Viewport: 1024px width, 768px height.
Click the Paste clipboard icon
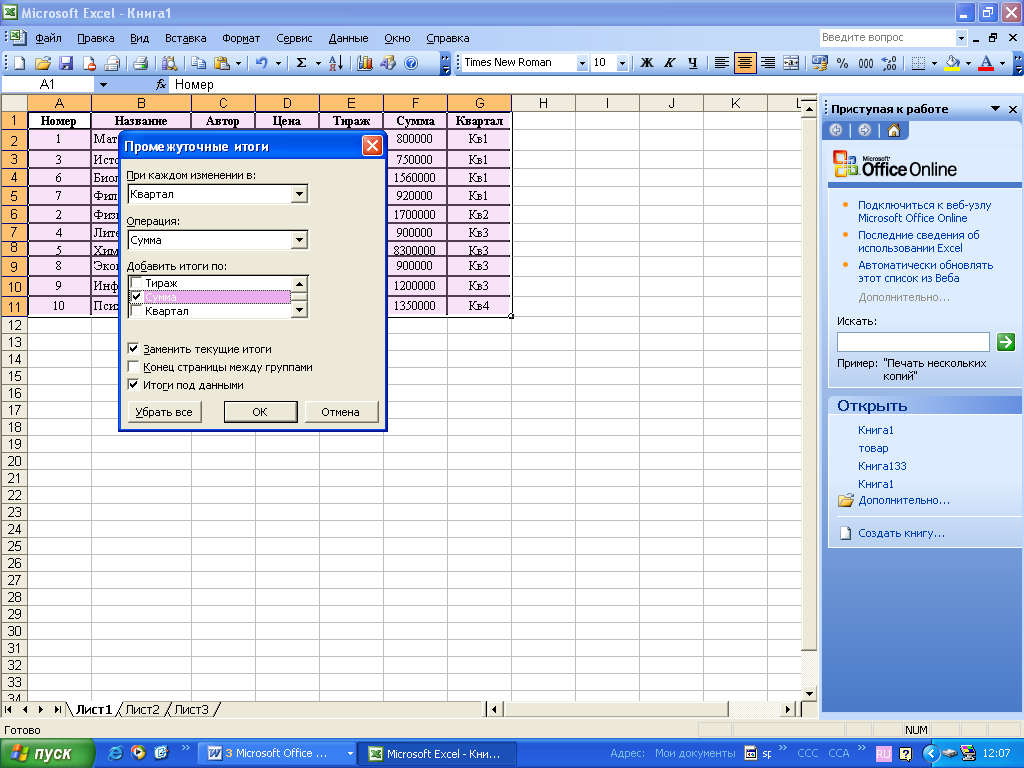(x=222, y=63)
